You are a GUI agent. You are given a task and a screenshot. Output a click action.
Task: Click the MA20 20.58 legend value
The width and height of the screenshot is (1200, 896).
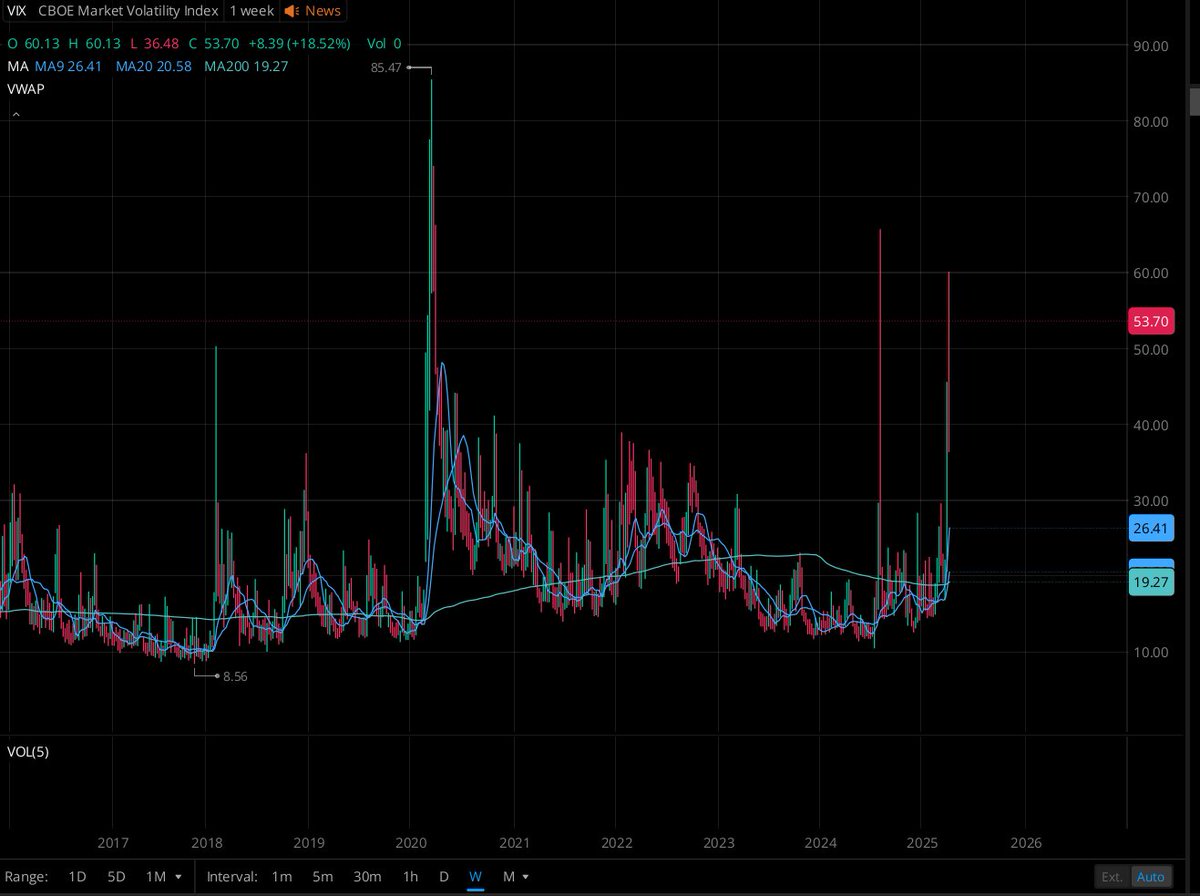click(x=153, y=66)
